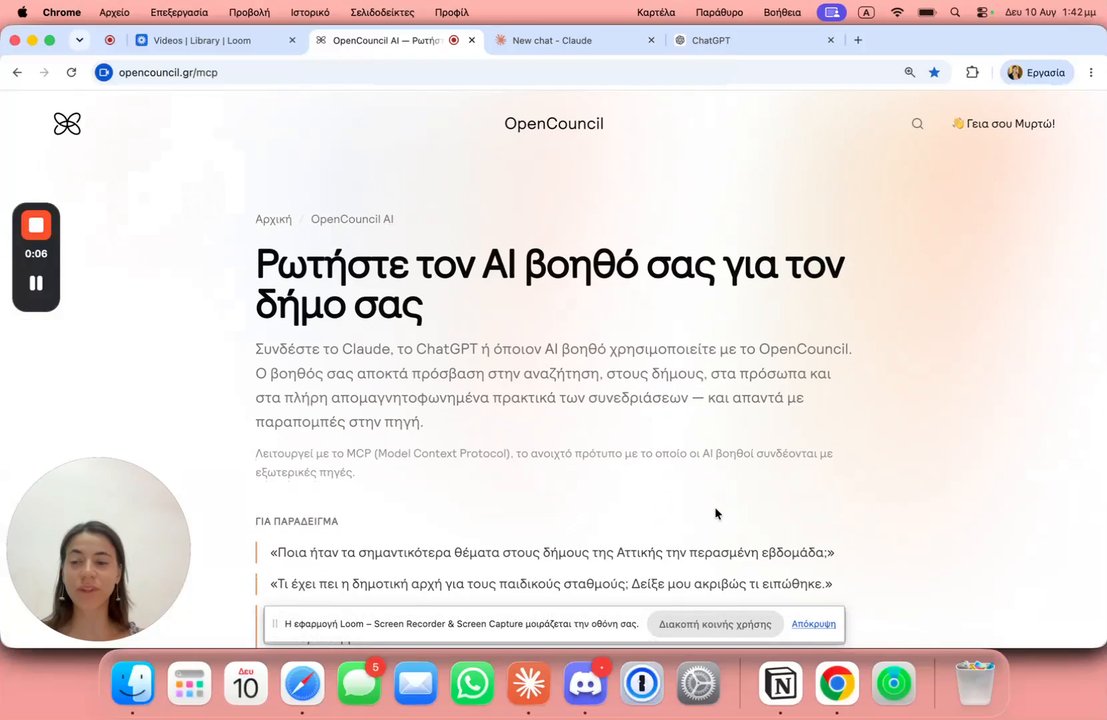The width and height of the screenshot is (1107, 720).
Task: Click the date and time Δευ 10 Αυγ
Action: point(1050,12)
